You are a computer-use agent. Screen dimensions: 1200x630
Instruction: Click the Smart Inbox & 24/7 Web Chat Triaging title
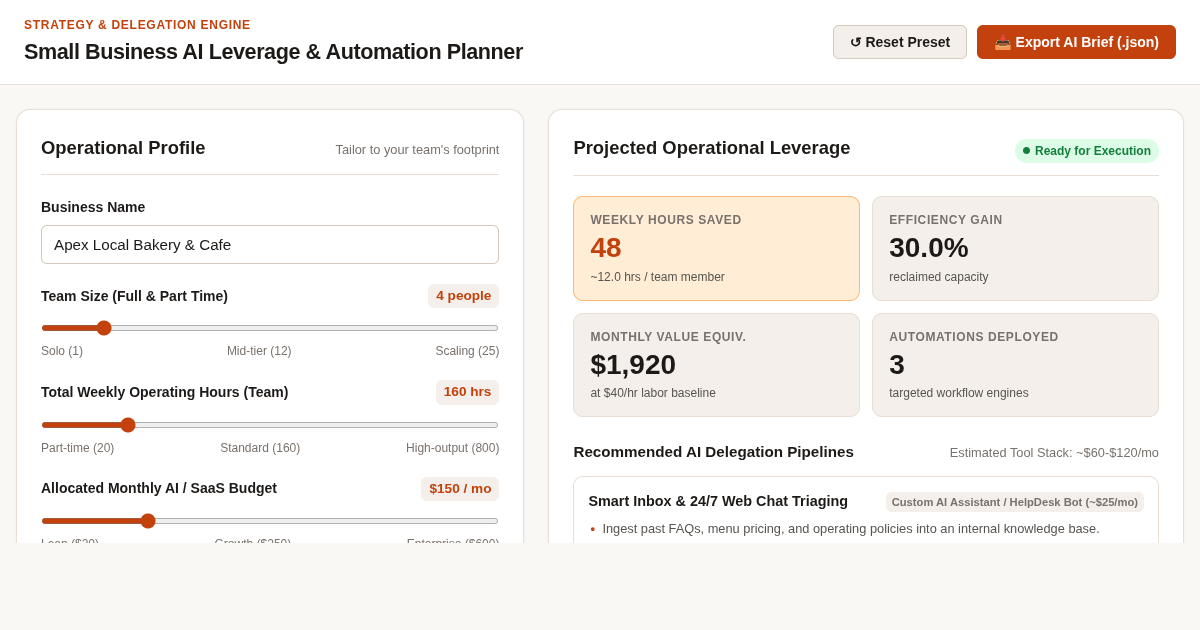click(x=718, y=501)
